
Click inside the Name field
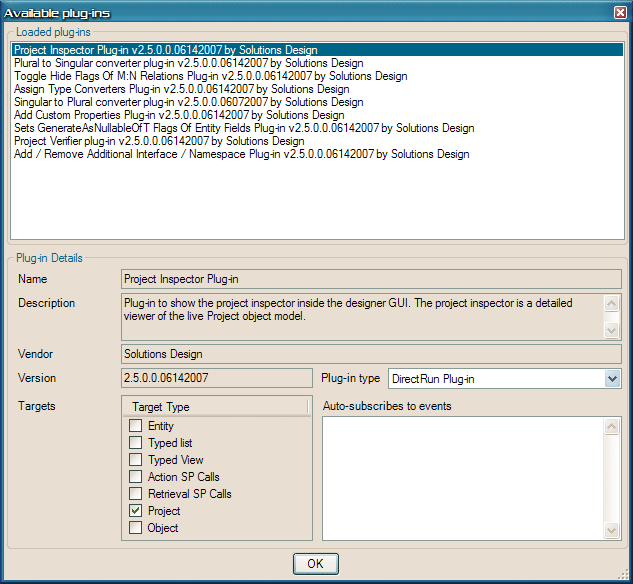(x=371, y=279)
